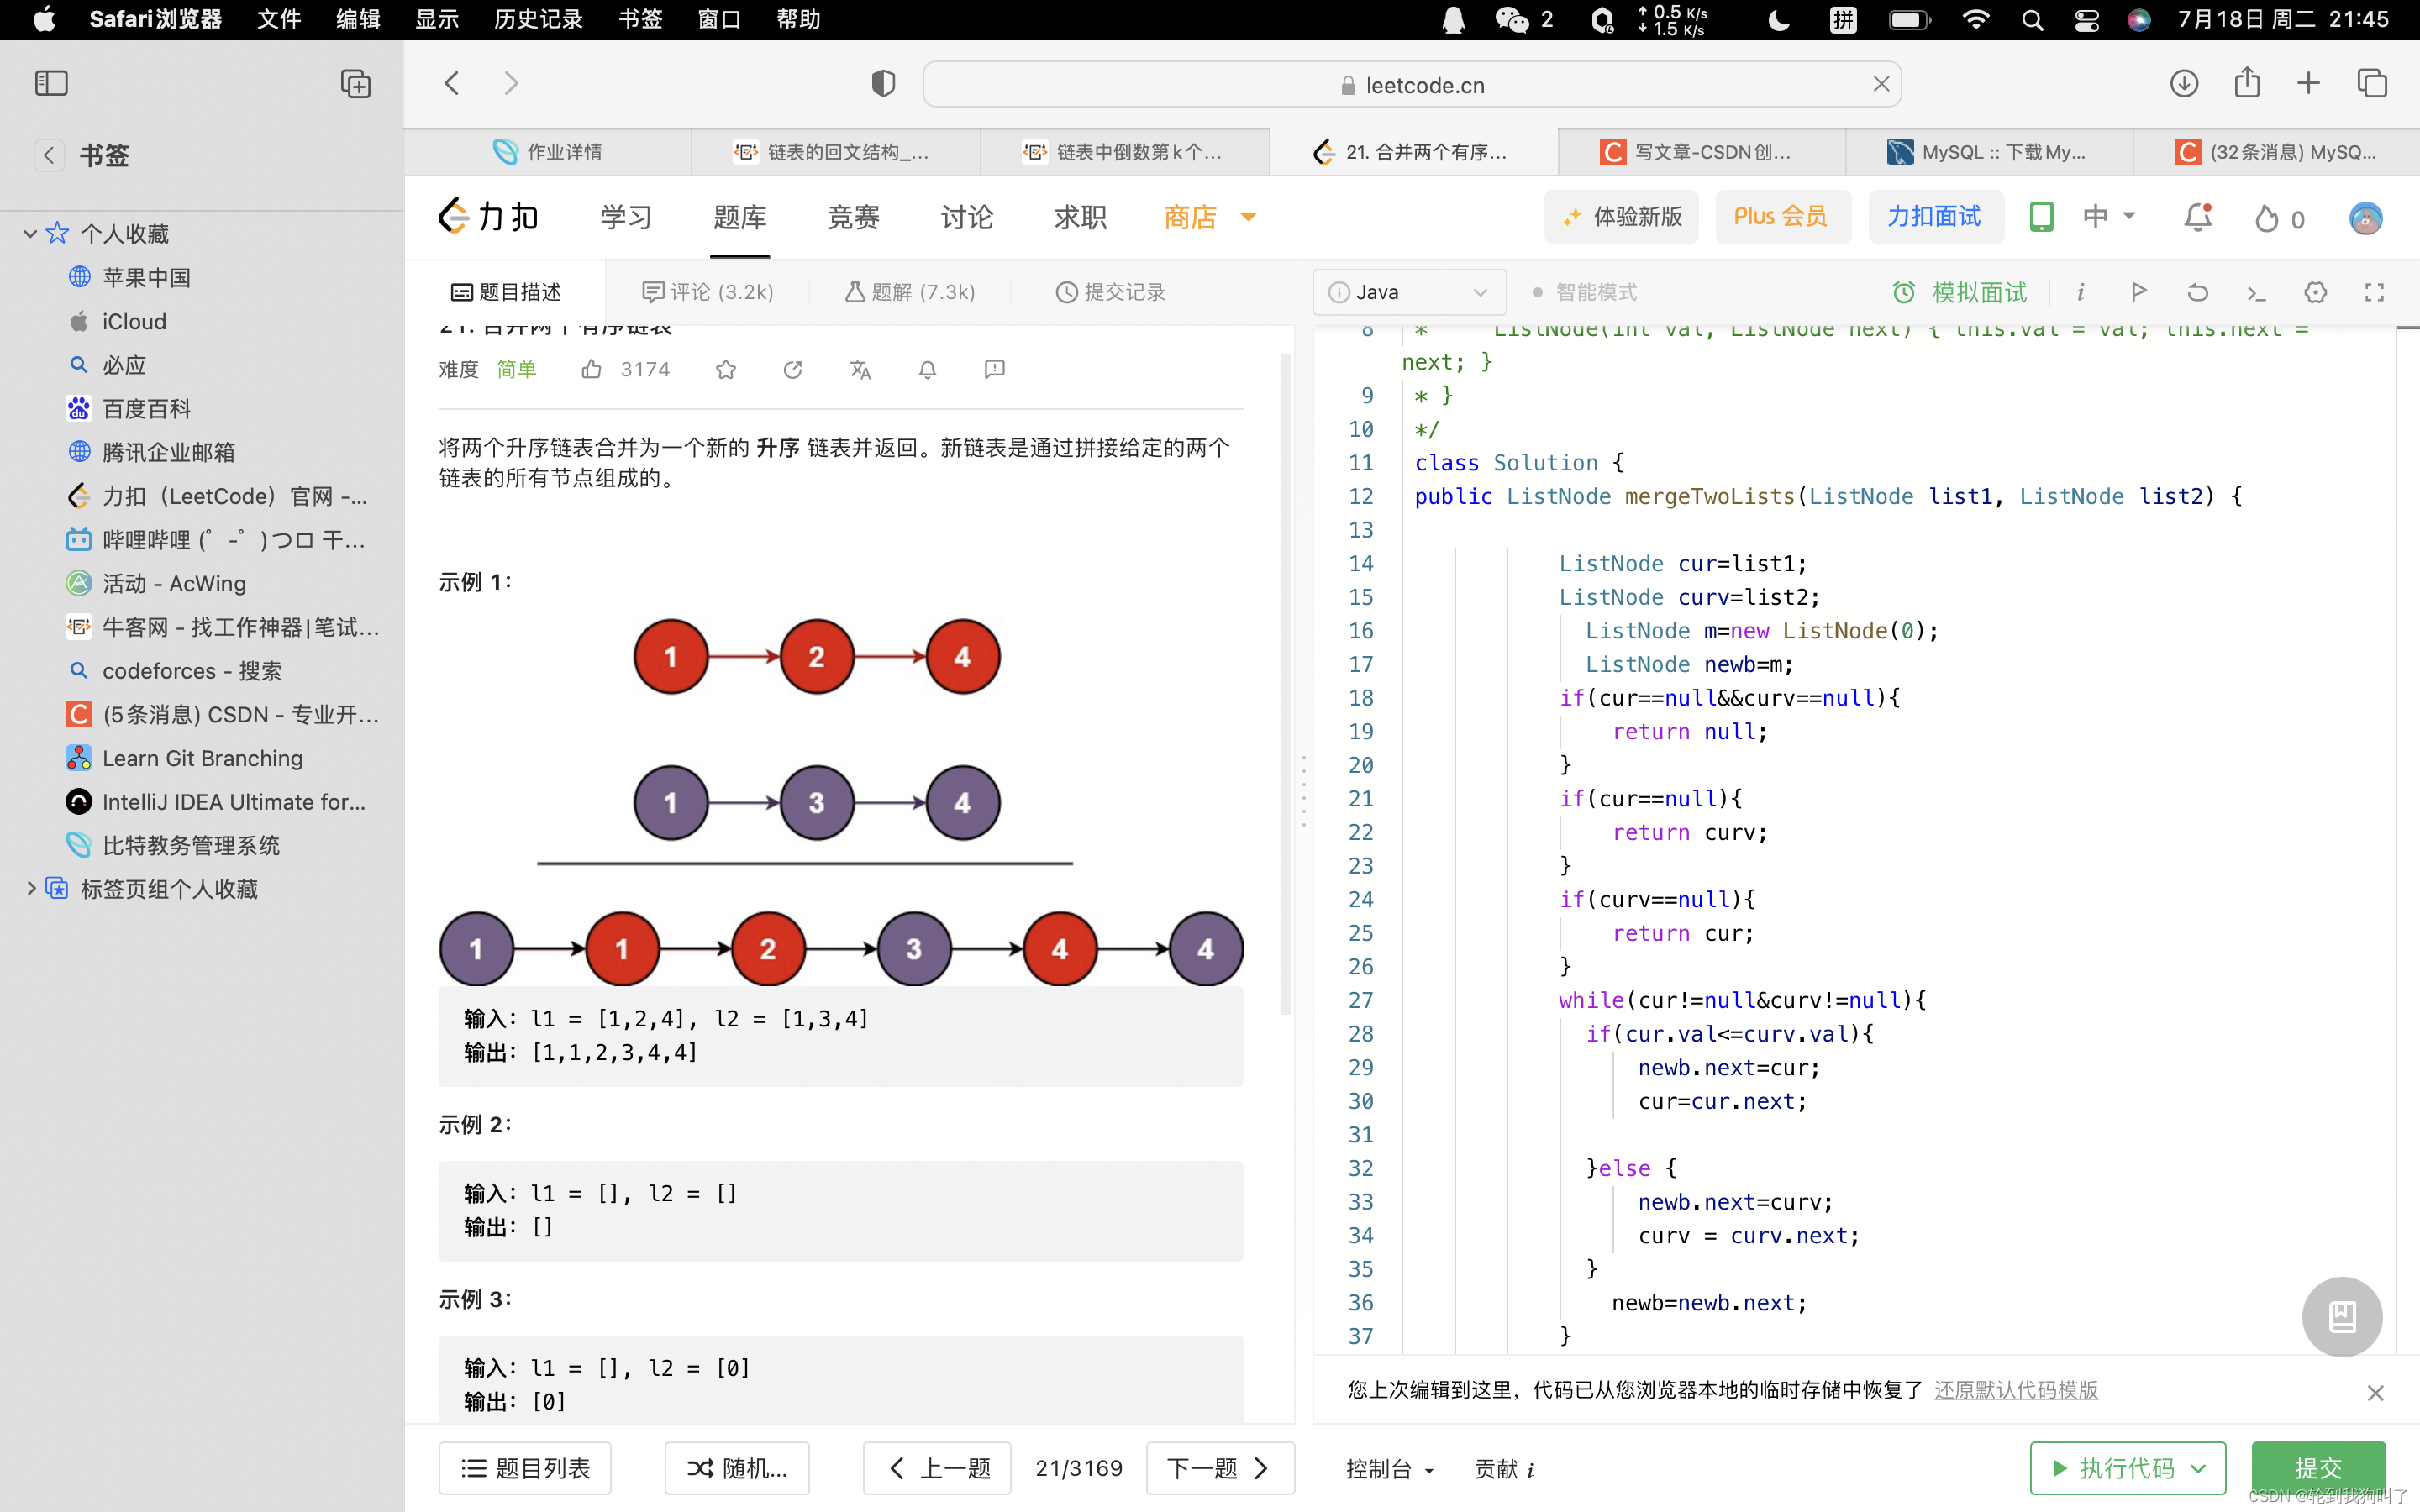The height and width of the screenshot is (1512, 2420).
Task: Enter fullscreen editor mode icon
Action: 2375,292
